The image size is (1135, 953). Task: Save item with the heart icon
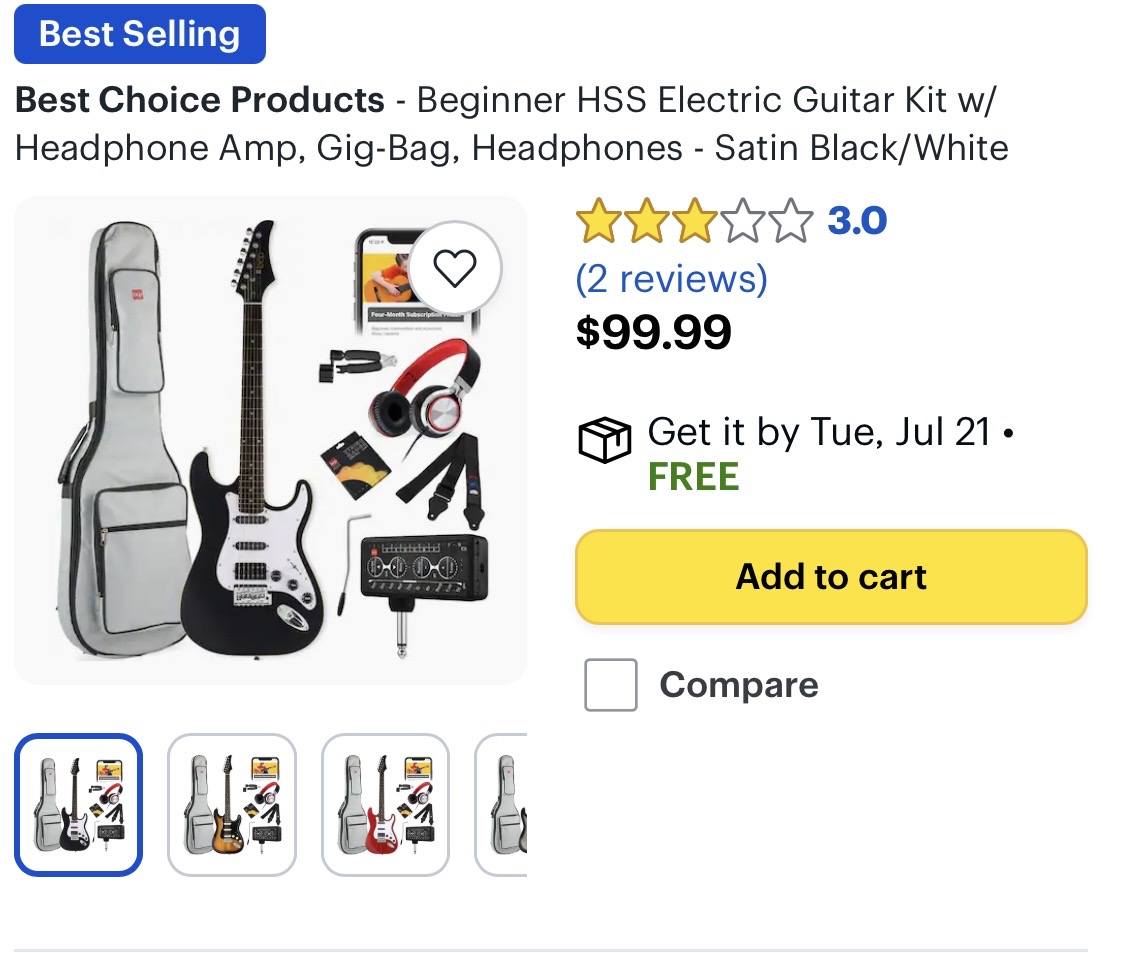pyautogui.click(x=455, y=268)
